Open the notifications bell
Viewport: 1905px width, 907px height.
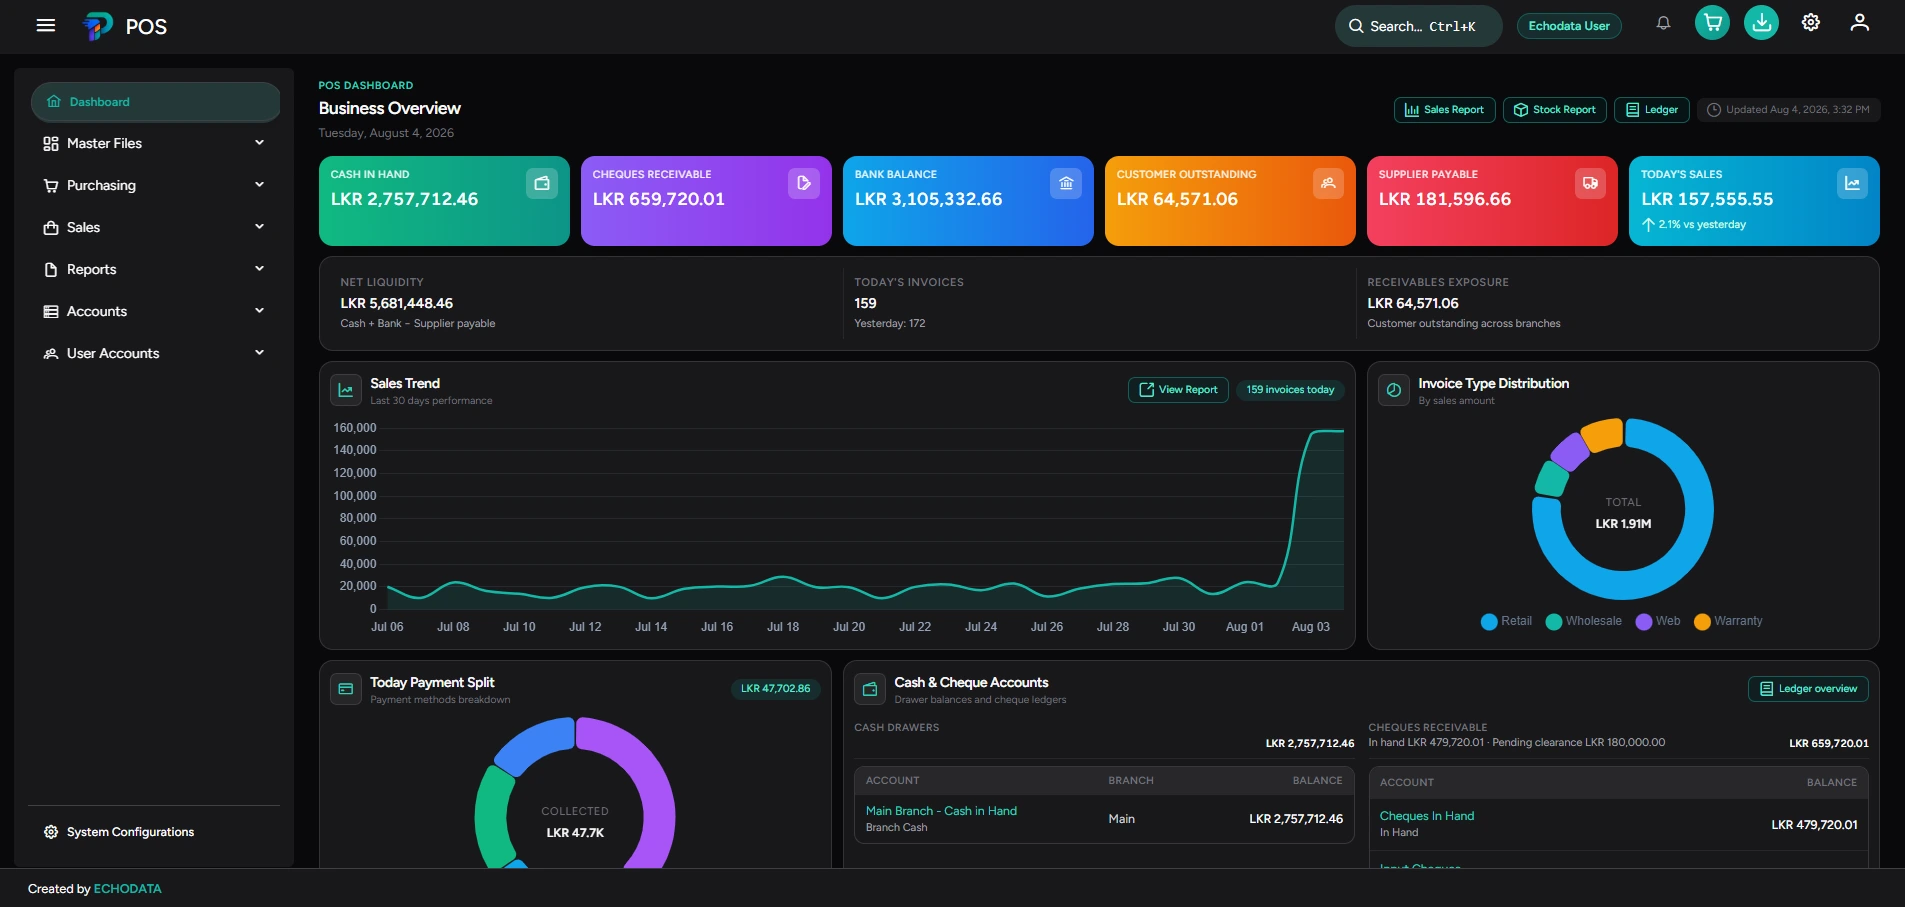click(1663, 23)
